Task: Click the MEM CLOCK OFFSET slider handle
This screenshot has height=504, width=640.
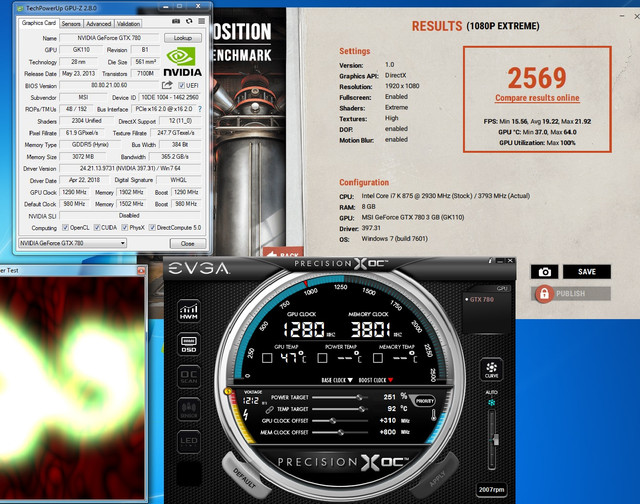Action: click(x=341, y=432)
